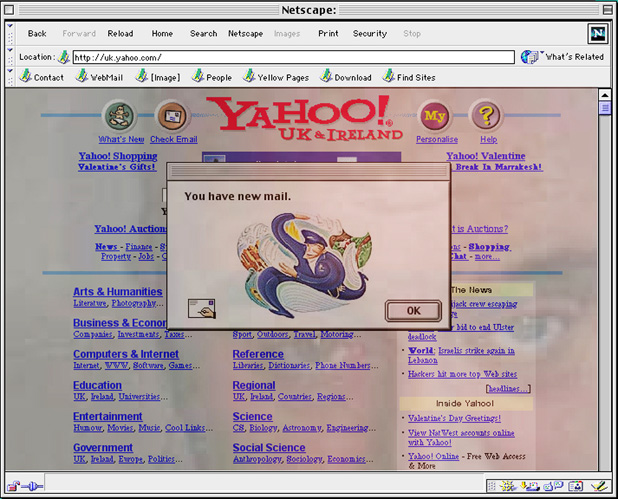Viewport: 618px width, 499px height.
Task: Click the My Yahoo Personalise icon
Action: pyautogui.click(x=434, y=116)
